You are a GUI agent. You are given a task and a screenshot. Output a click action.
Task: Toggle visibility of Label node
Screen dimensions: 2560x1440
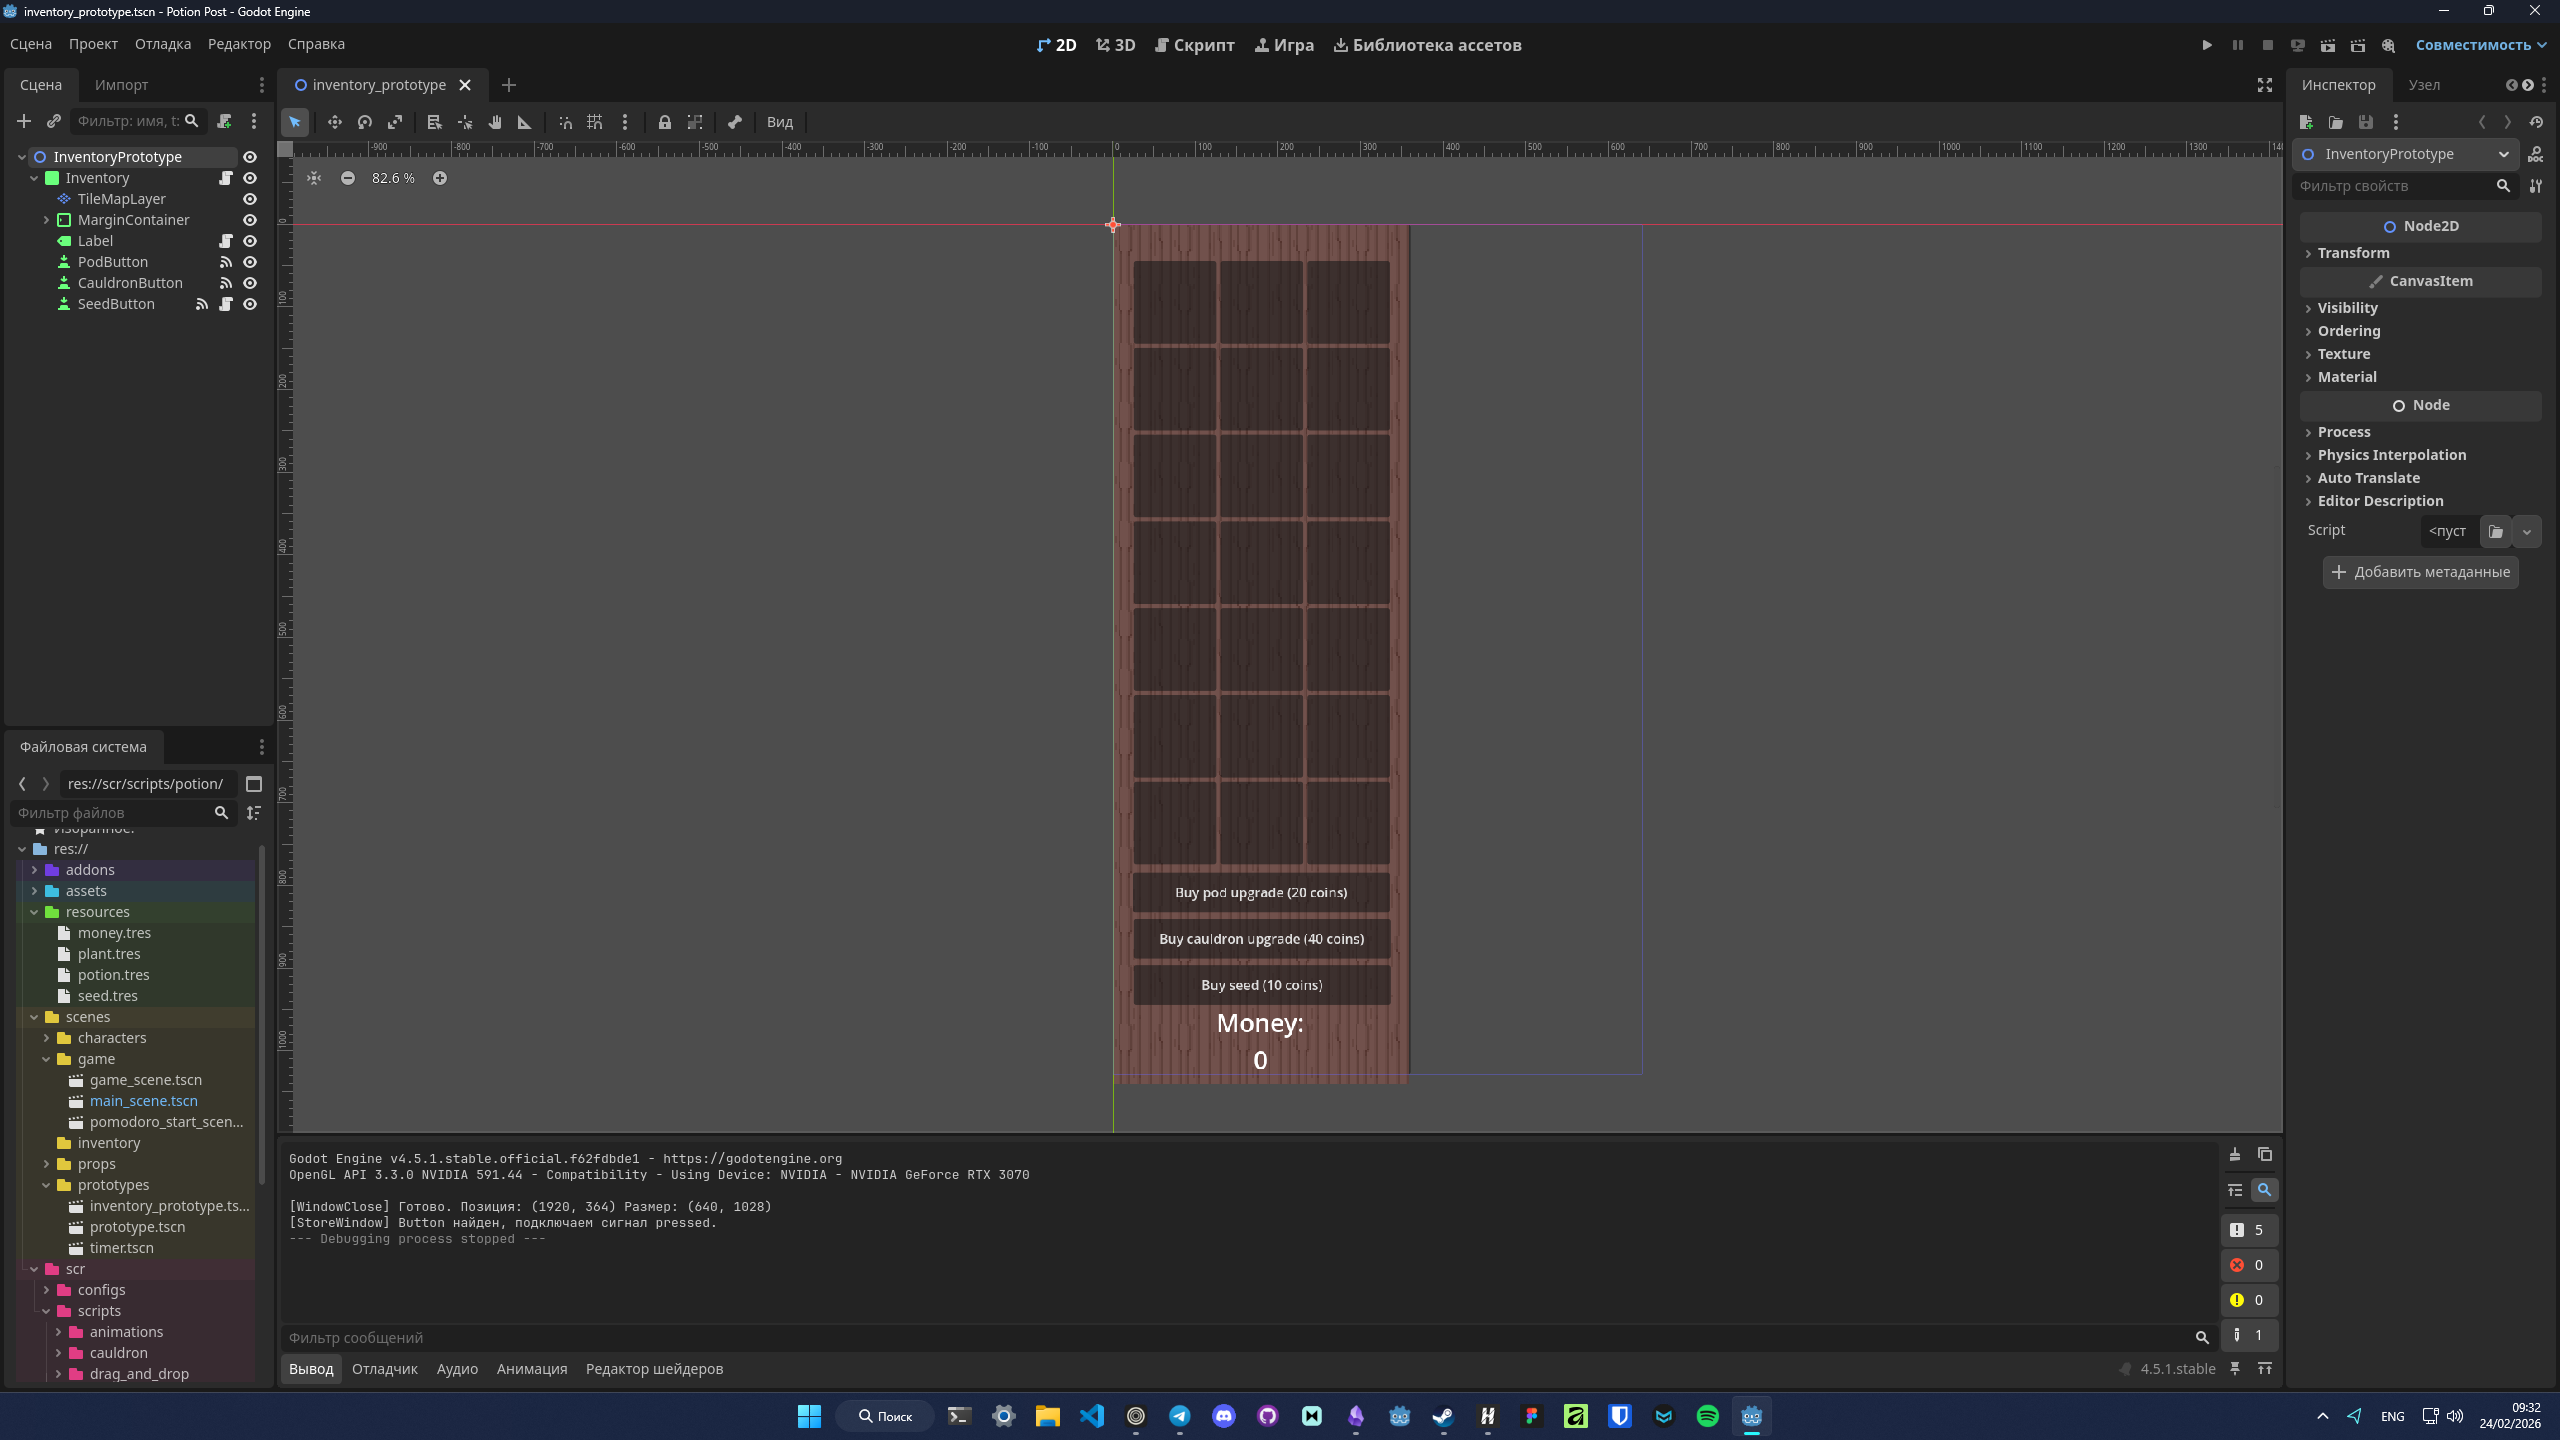250,241
